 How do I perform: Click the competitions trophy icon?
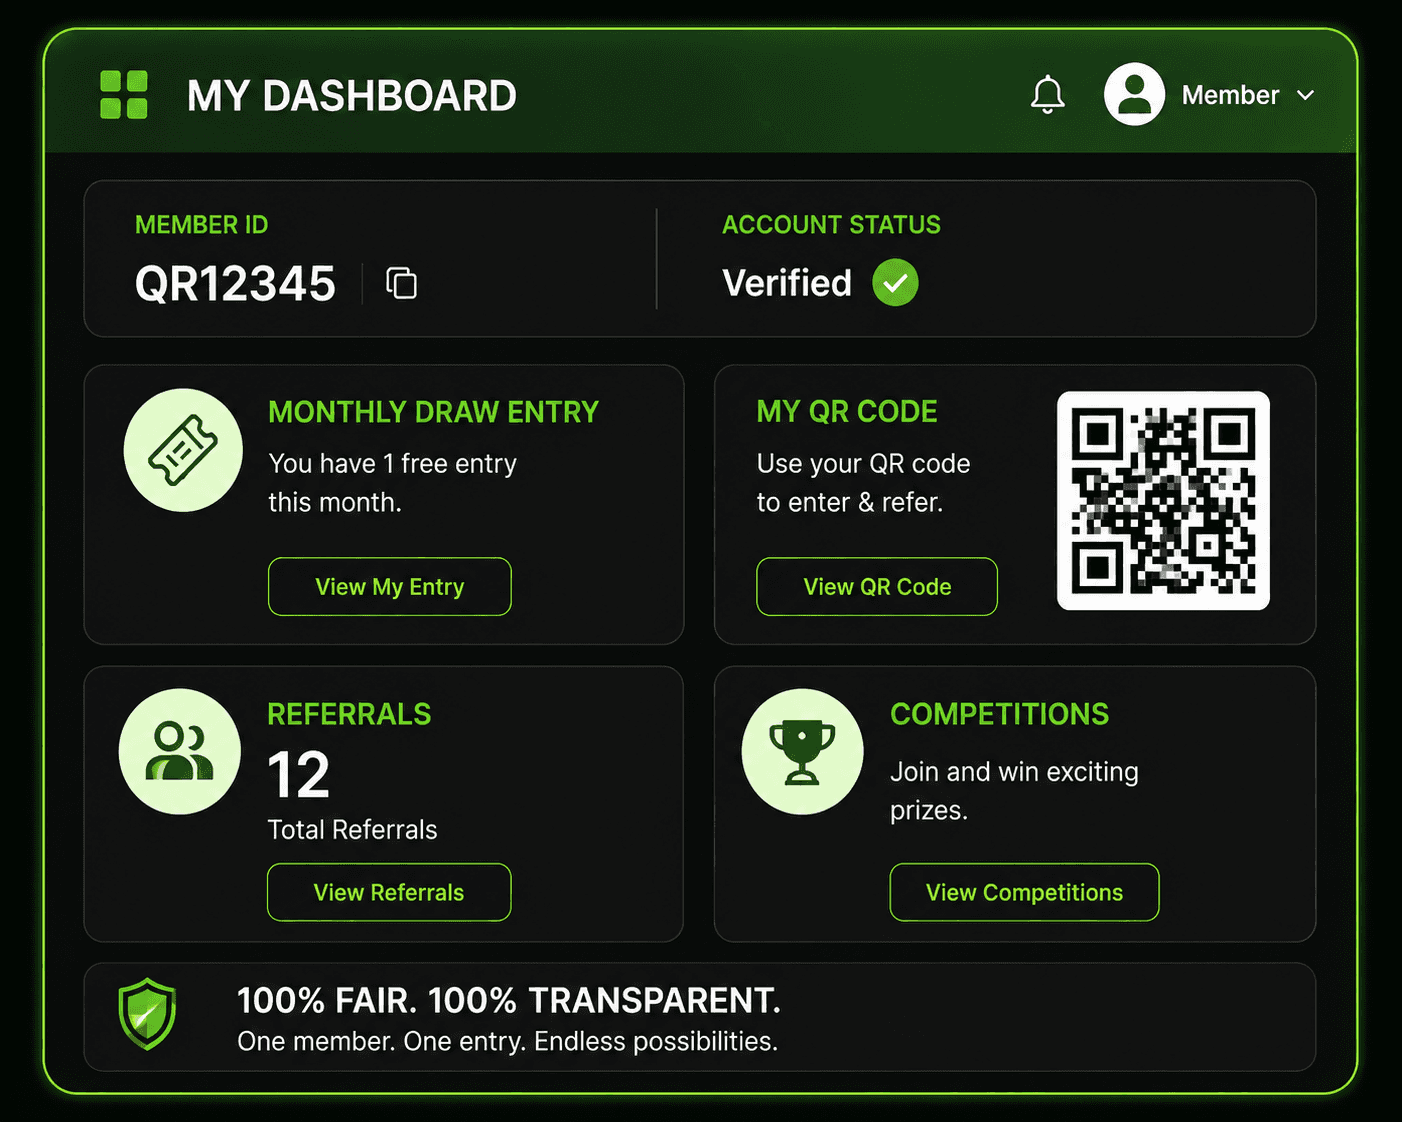(802, 751)
